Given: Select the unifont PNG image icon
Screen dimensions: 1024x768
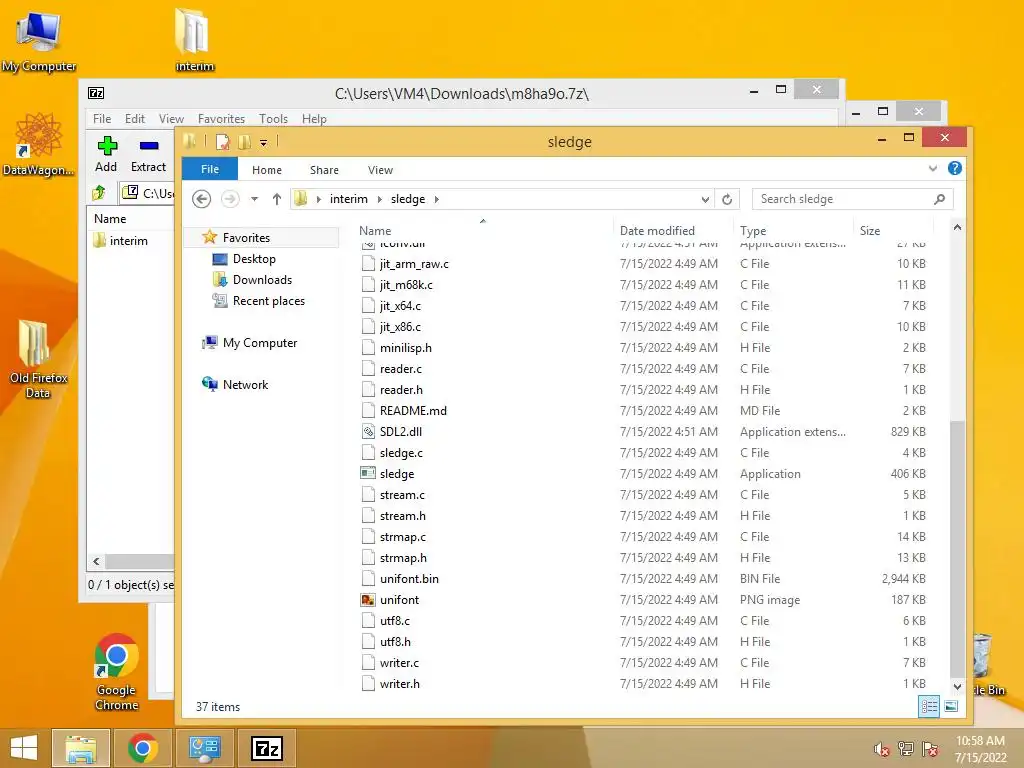Looking at the screenshot, I should 368,600.
